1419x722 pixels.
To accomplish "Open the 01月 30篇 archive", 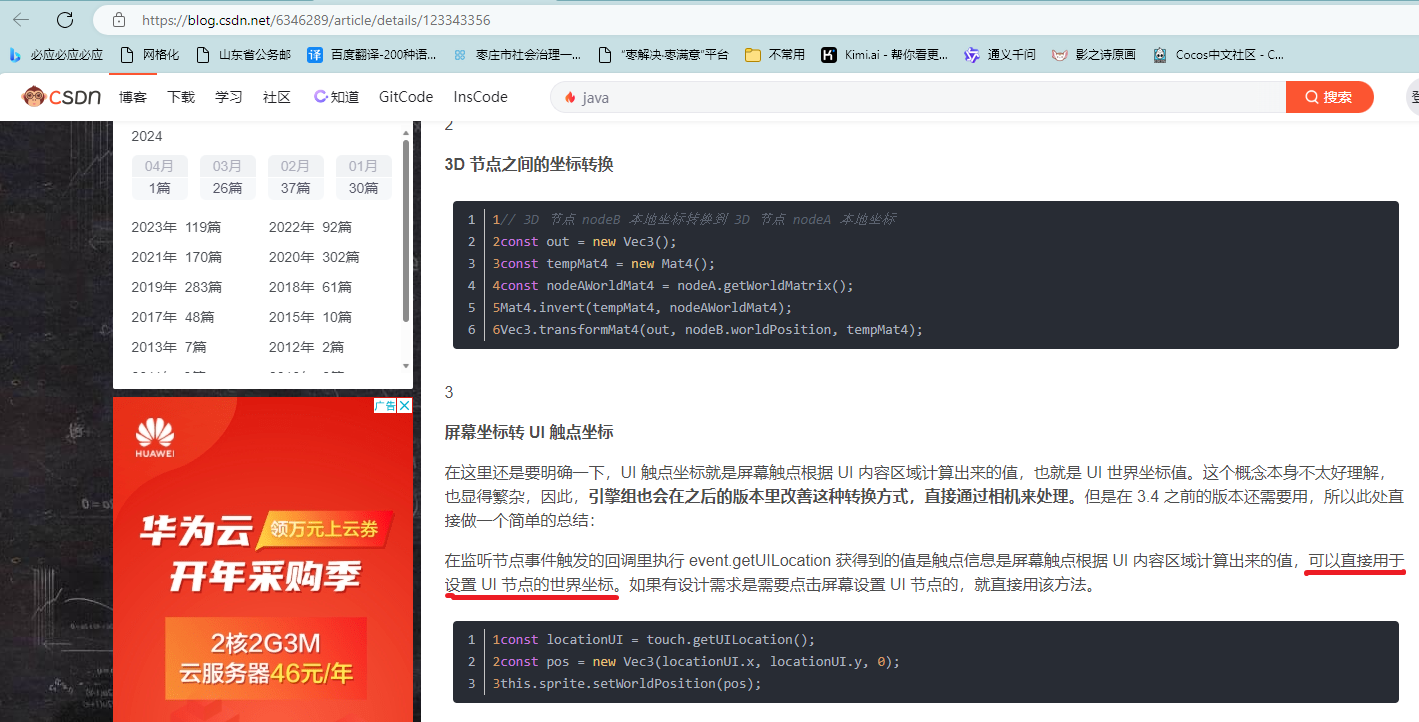I will [x=364, y=177].
